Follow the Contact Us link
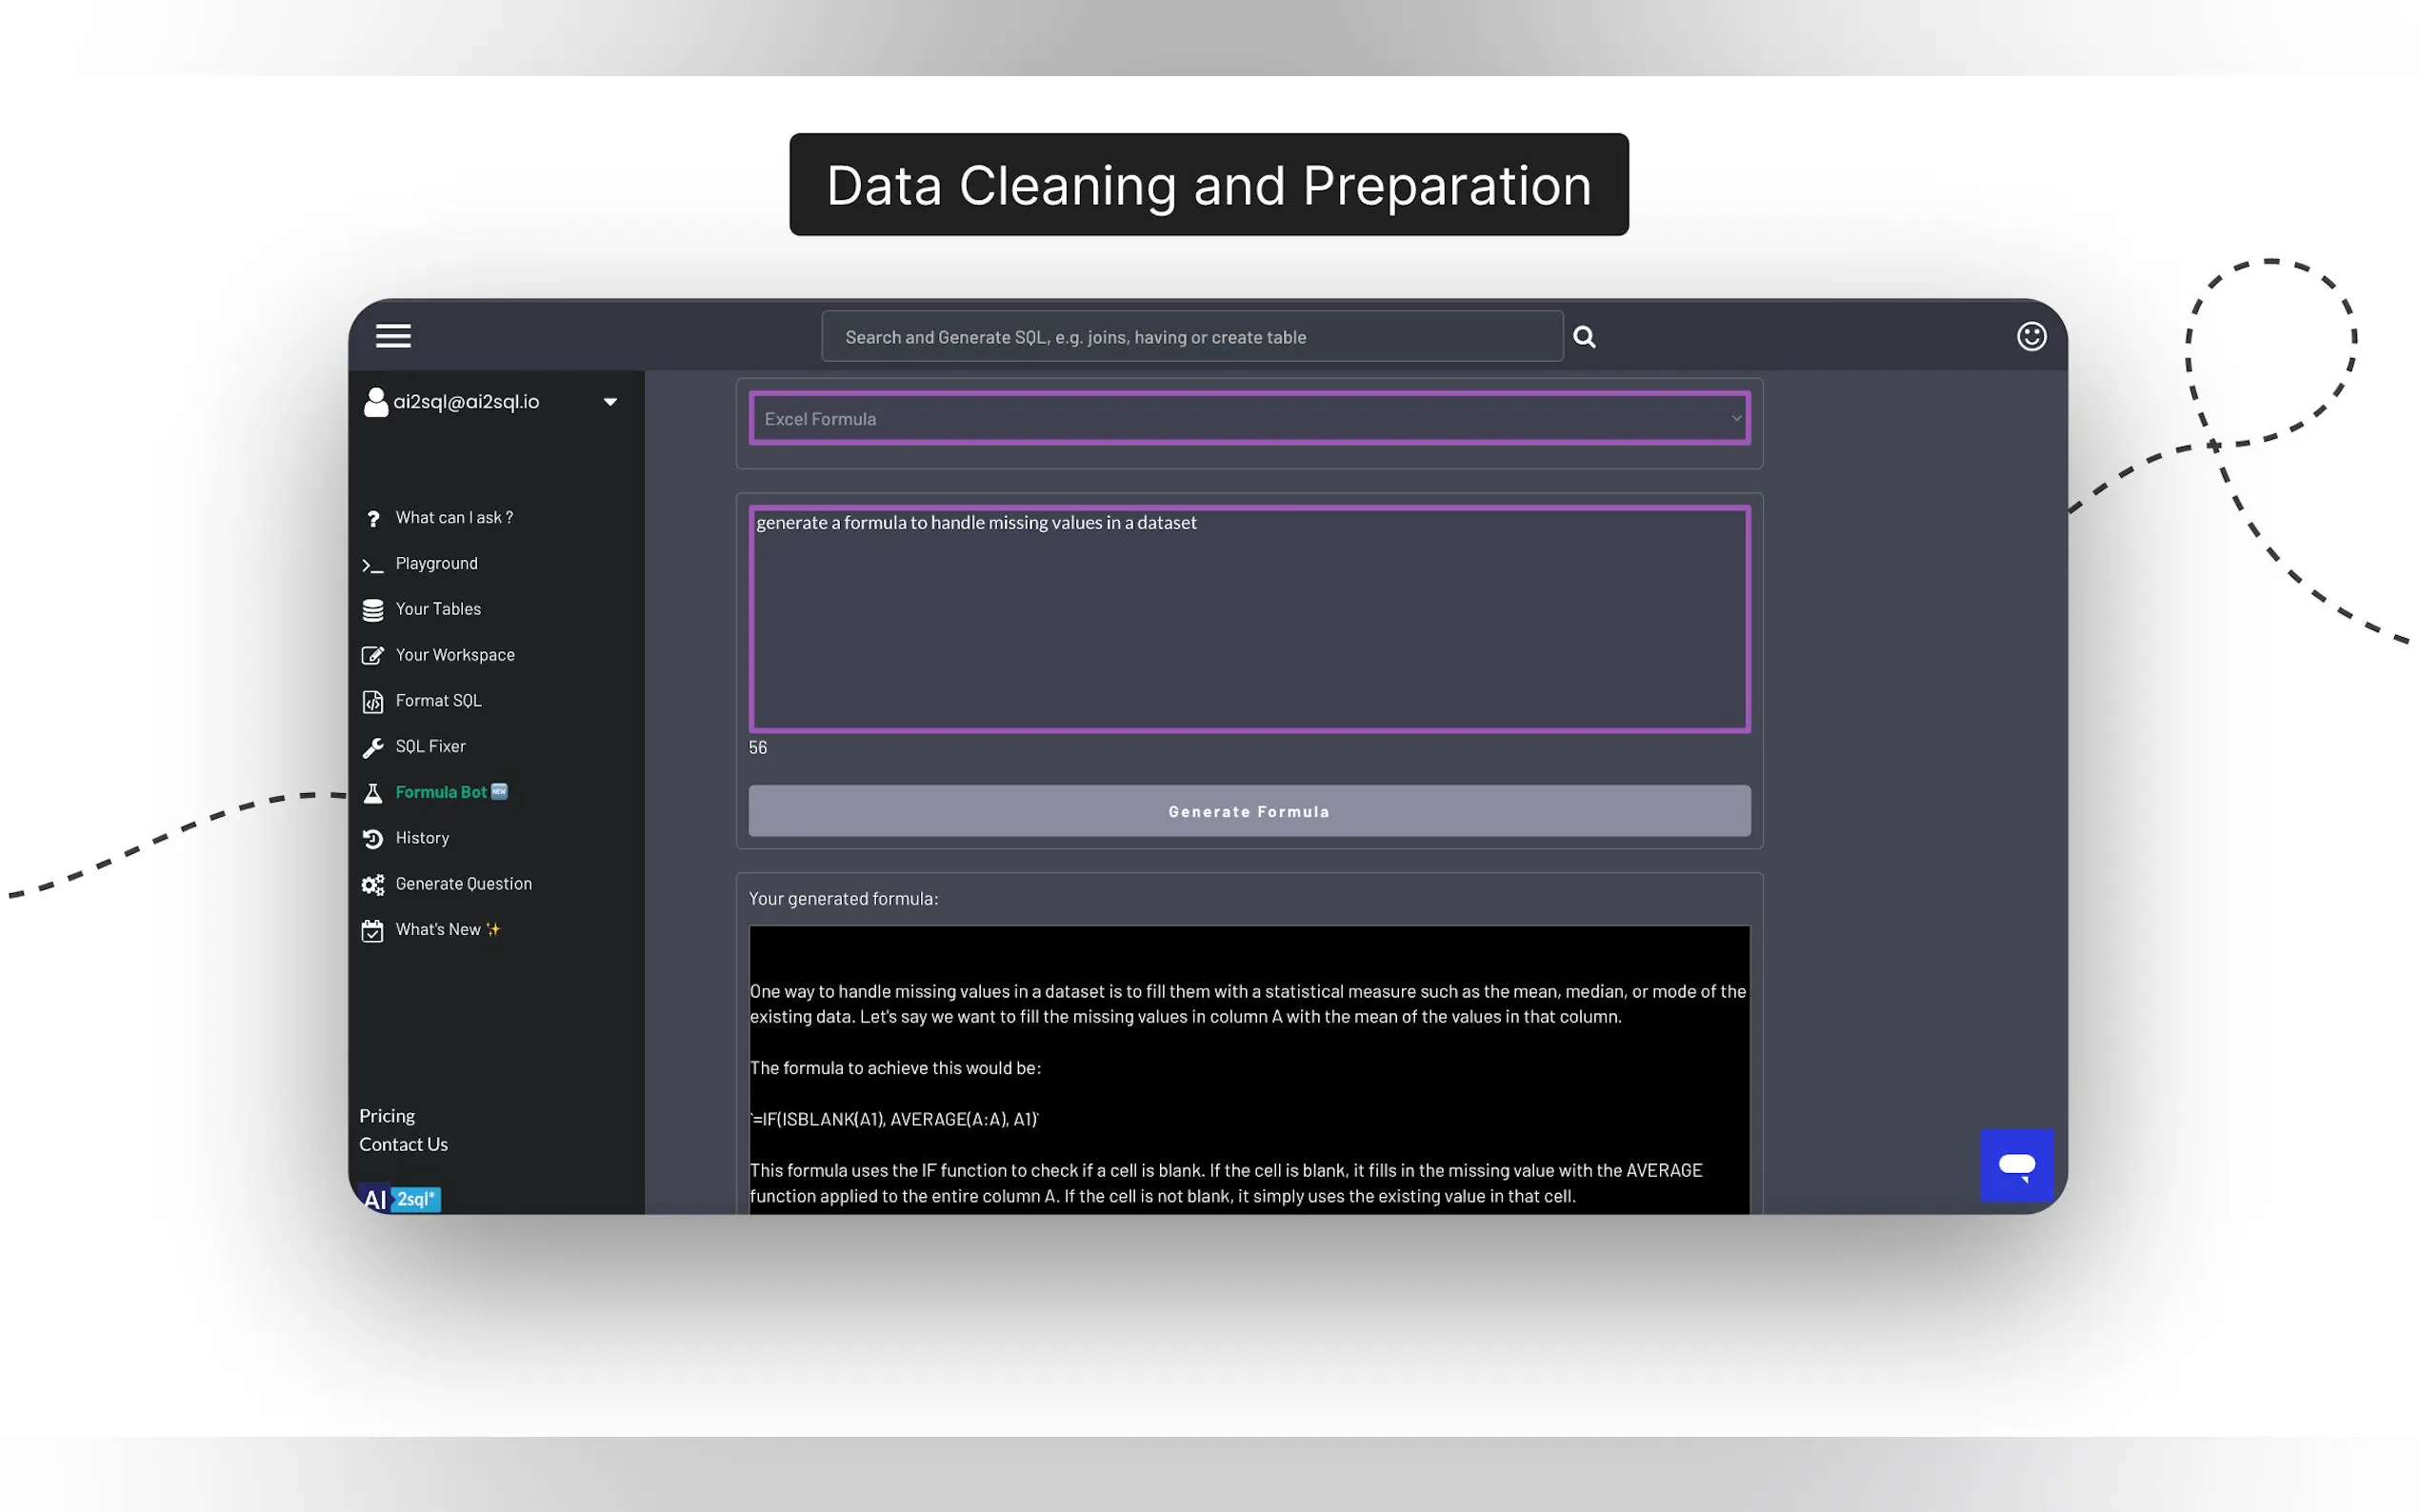Screen dimensions: 2419x1512 pos(403,1145)
